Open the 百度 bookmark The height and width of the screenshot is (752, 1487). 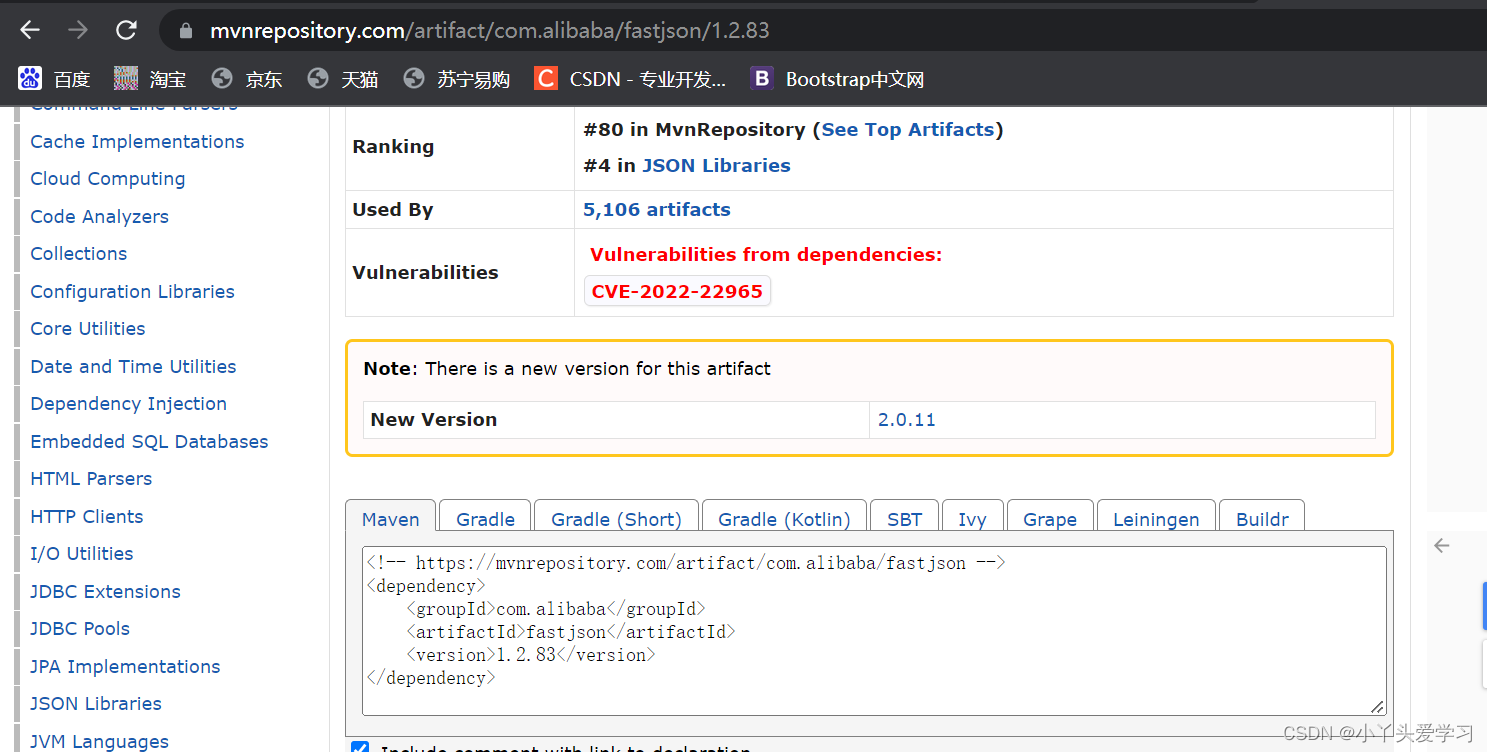[54, 79]
